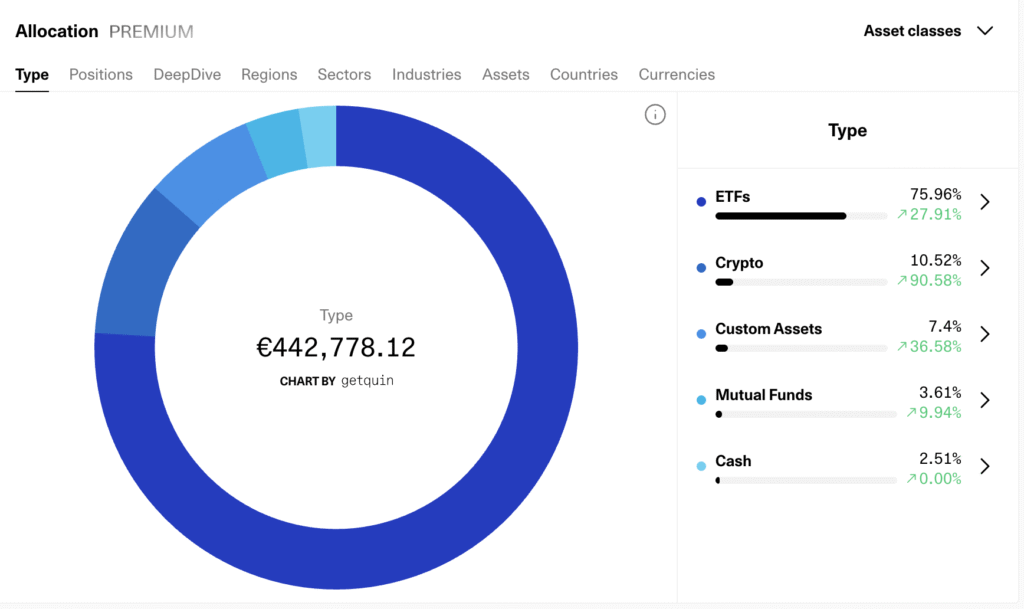Open Custom Assets details via chevron
This screenshot has width=1024, height=609.
point(985,334)
